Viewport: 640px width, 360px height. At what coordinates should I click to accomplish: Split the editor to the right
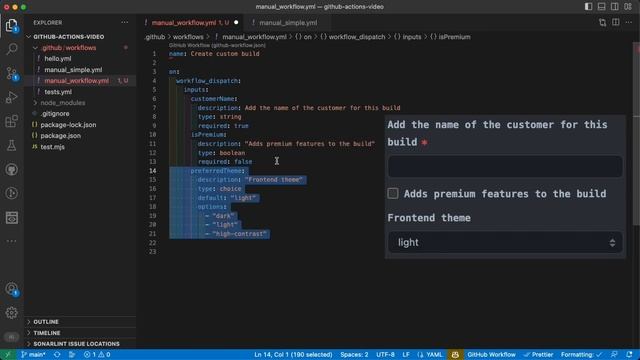[x=616, y=22]
